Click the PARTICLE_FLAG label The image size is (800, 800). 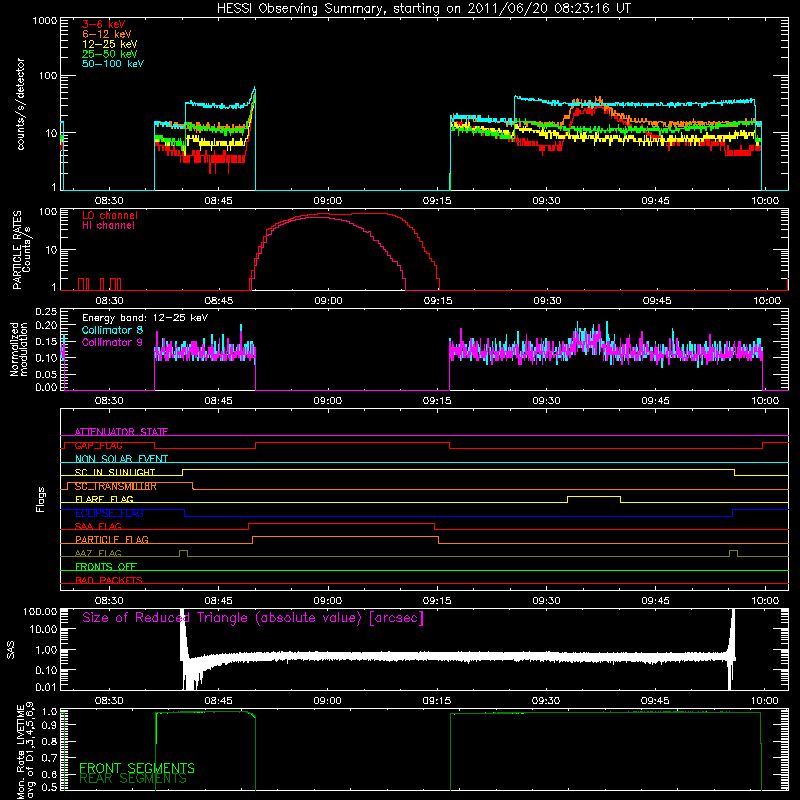coord(112,539)
